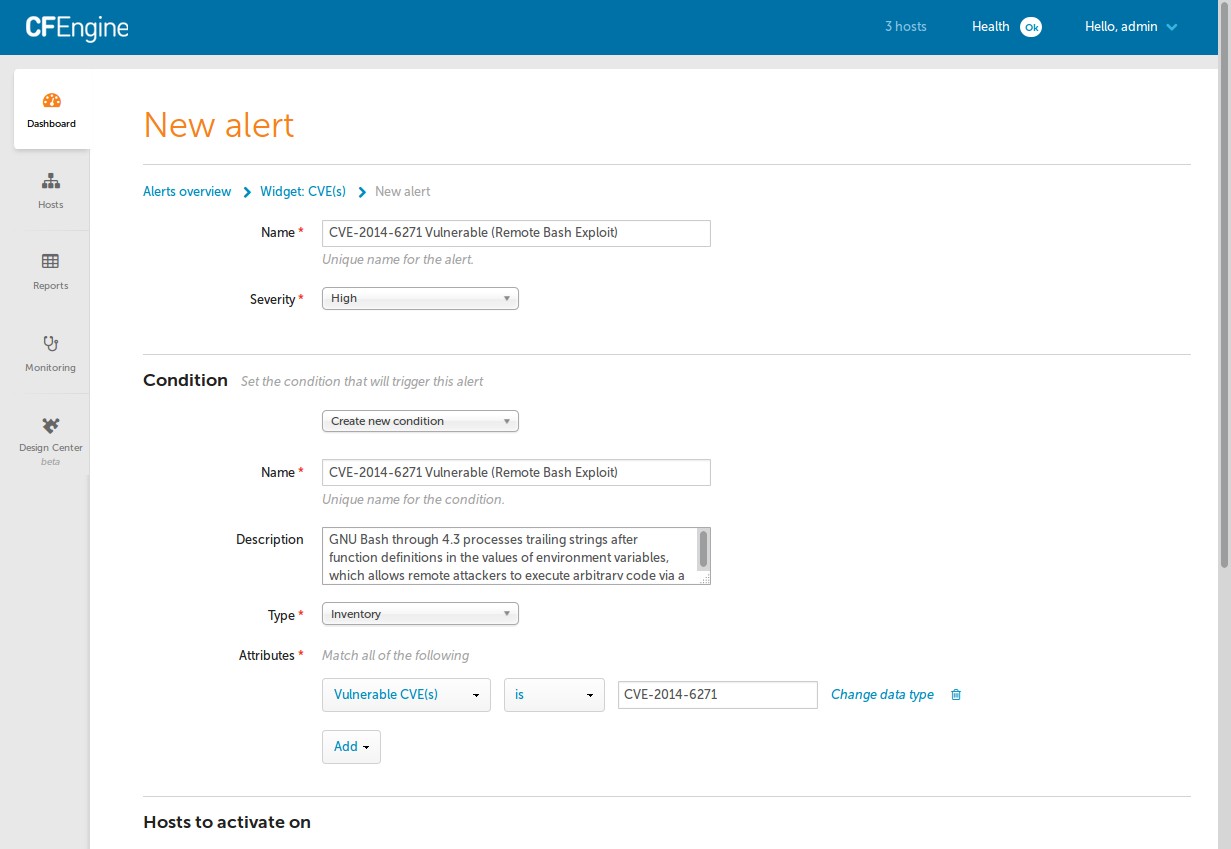Viewport: 1231px width, 849px height.
Task: Open Reports from the sidebar
Action: 50,271
